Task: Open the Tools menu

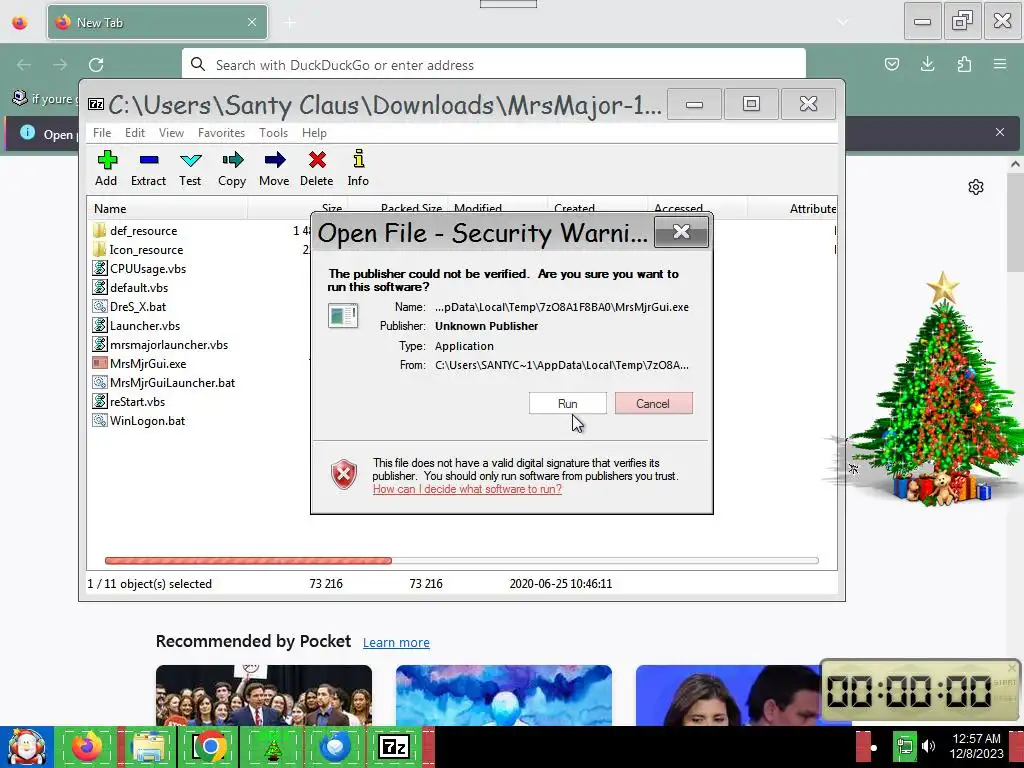Action: [x=273, y=133]
